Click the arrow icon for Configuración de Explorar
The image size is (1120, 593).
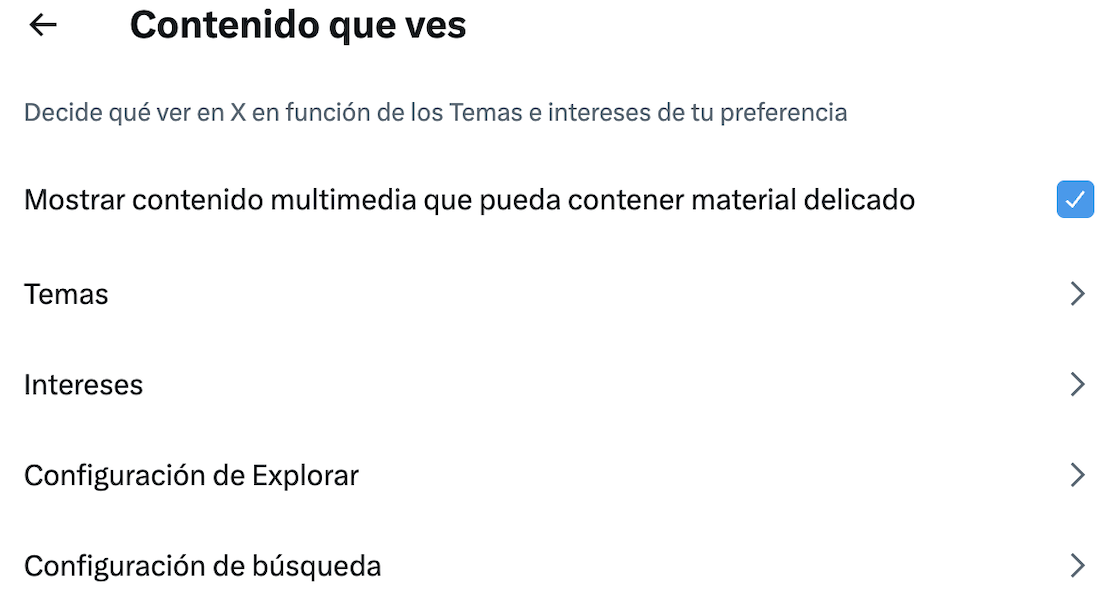(1077, 475)
